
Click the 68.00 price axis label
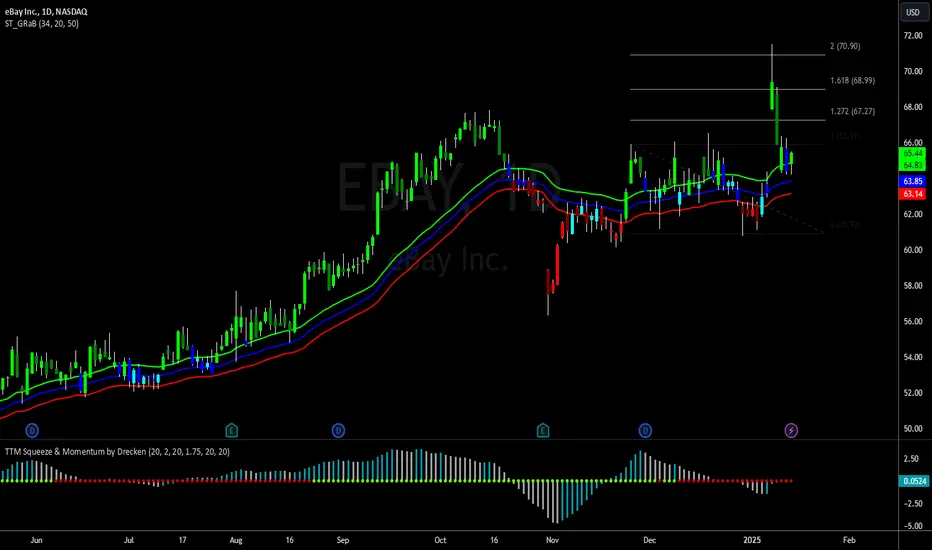913,107
